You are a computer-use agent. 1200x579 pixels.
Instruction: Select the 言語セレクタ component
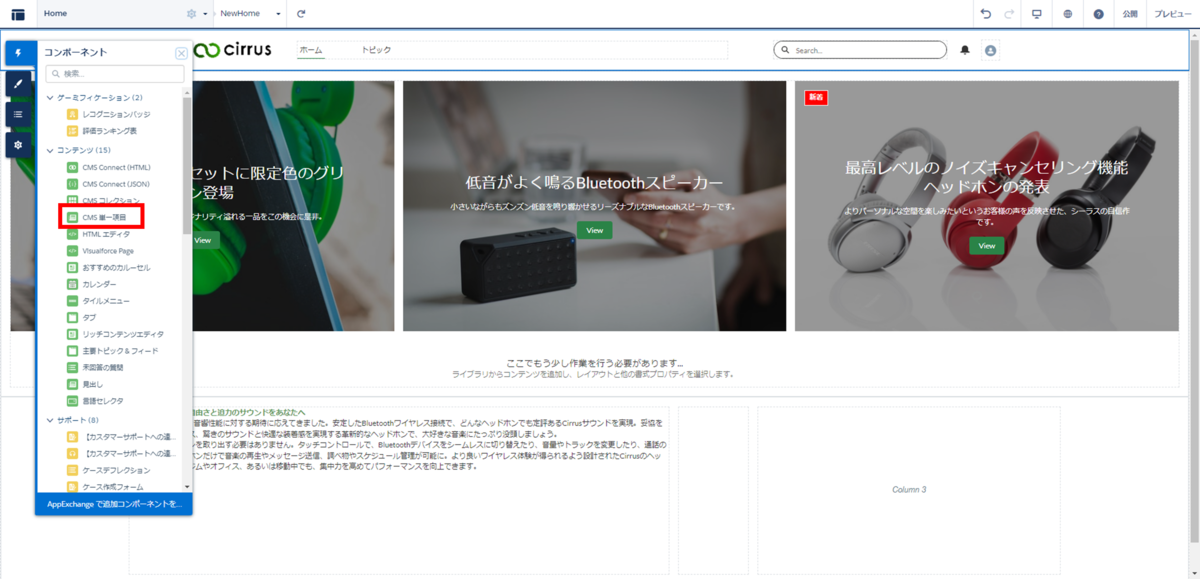[x=95, y=401]
